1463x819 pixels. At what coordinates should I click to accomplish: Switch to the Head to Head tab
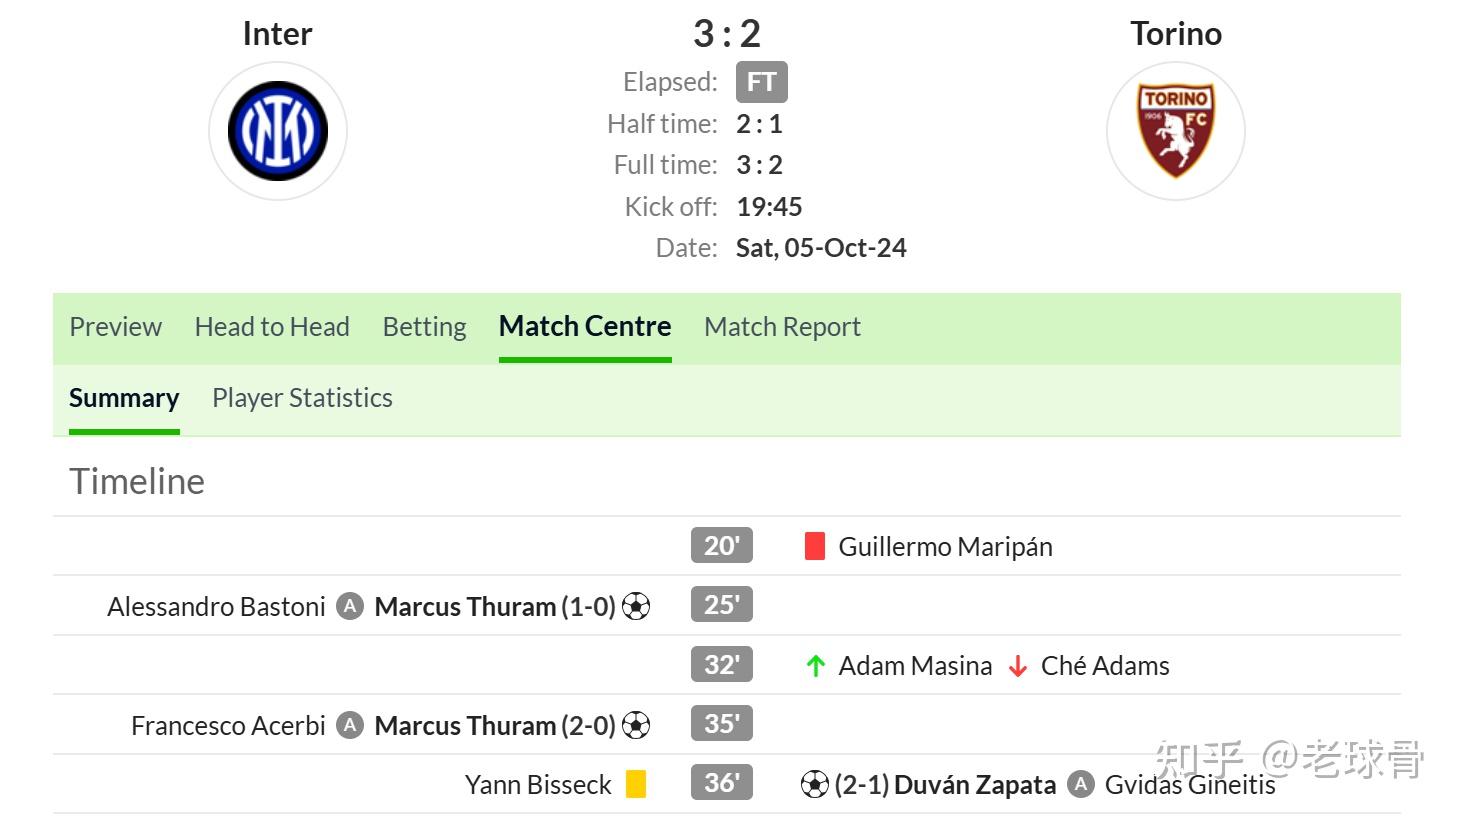[x=272, y=327]
